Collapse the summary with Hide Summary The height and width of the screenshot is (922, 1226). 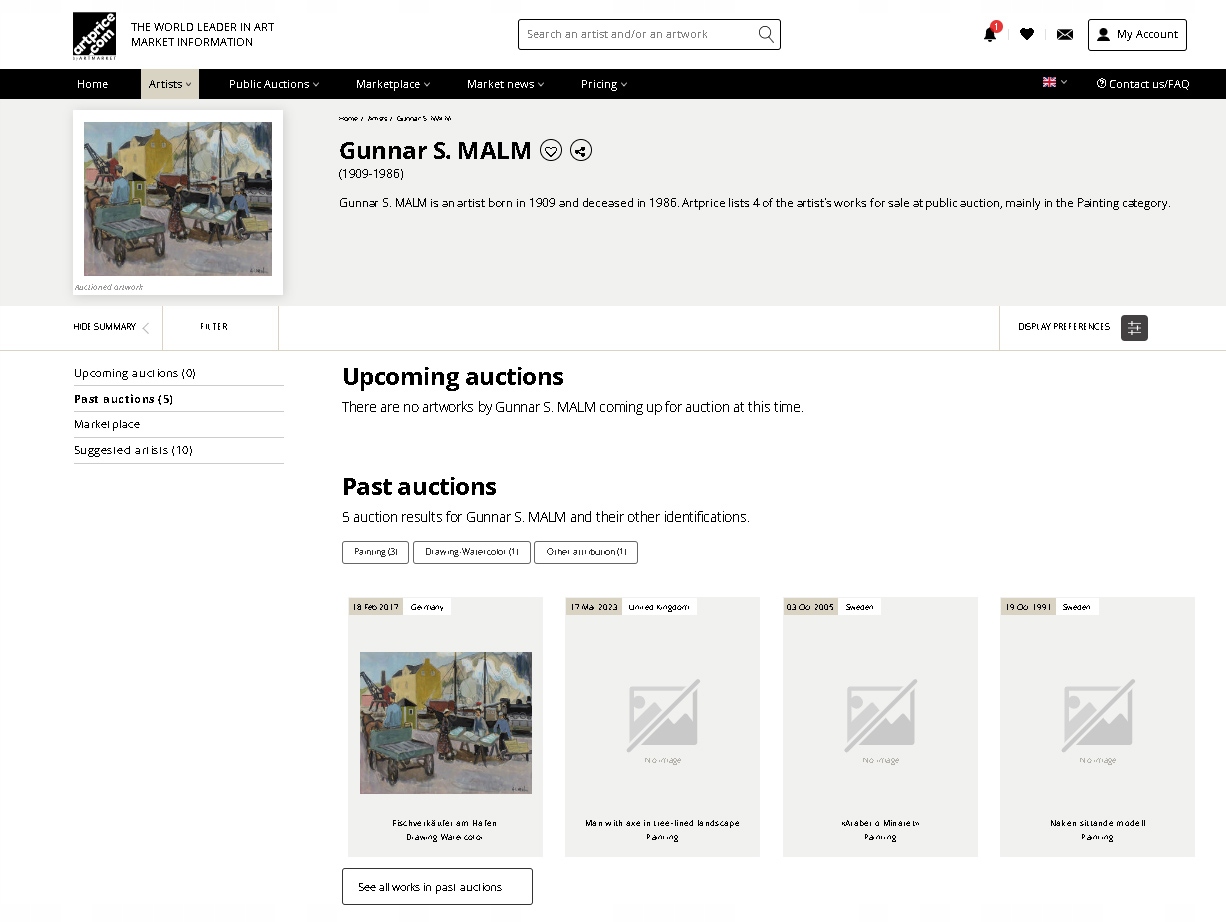[x=111, y=327]
